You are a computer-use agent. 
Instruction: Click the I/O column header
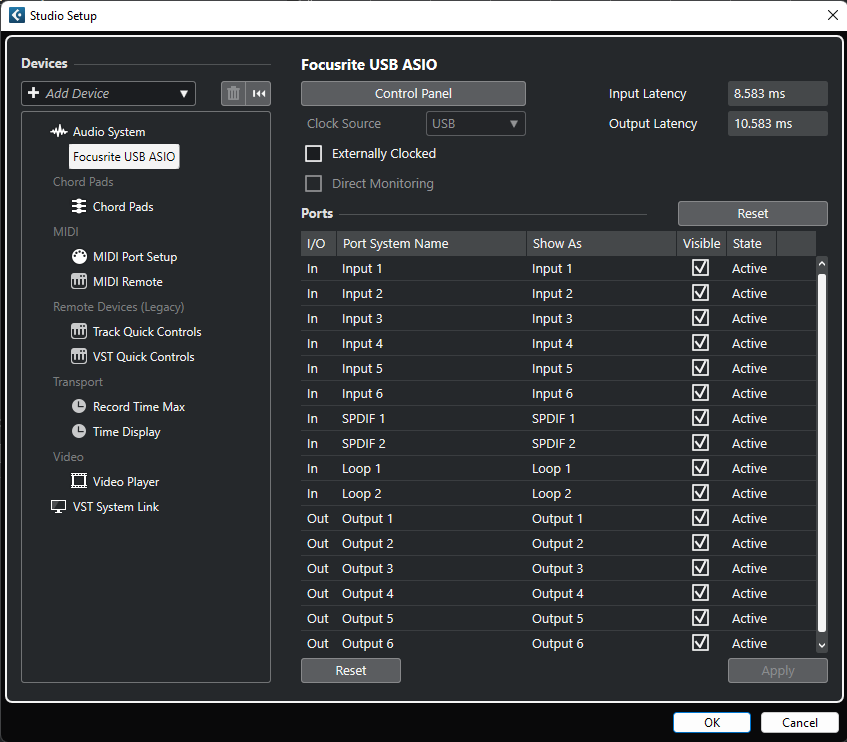click(x=318, y=244)
